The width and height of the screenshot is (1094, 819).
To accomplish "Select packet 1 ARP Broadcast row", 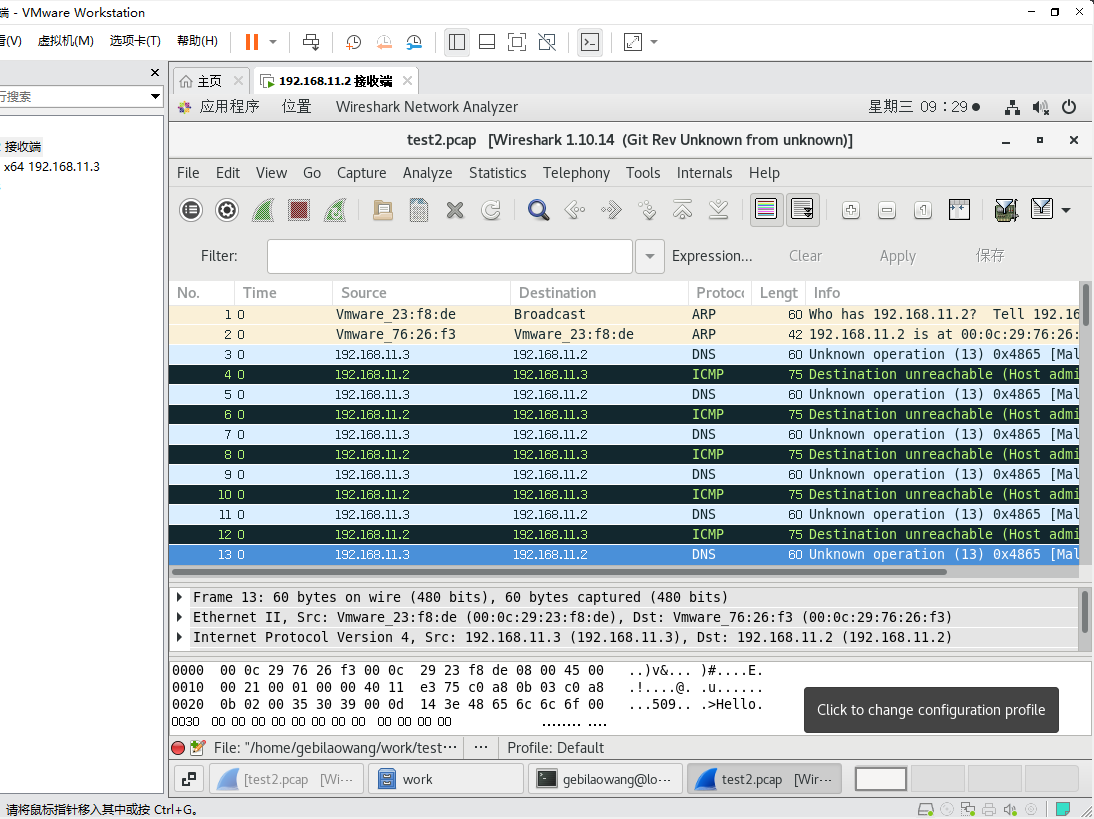I will point(624,315).
